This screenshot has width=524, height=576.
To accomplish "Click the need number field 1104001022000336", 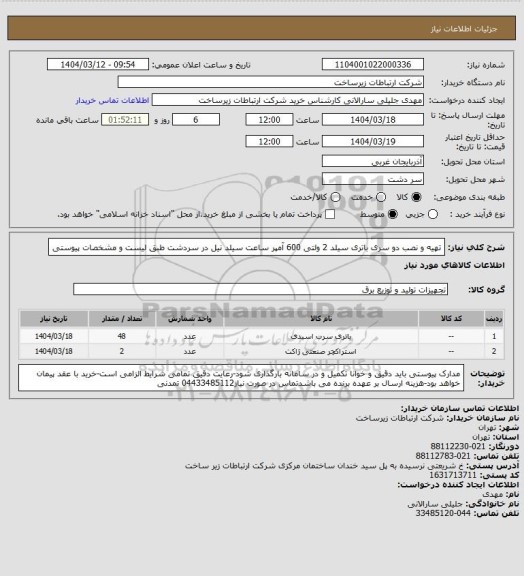I will (x=373, y=65).
